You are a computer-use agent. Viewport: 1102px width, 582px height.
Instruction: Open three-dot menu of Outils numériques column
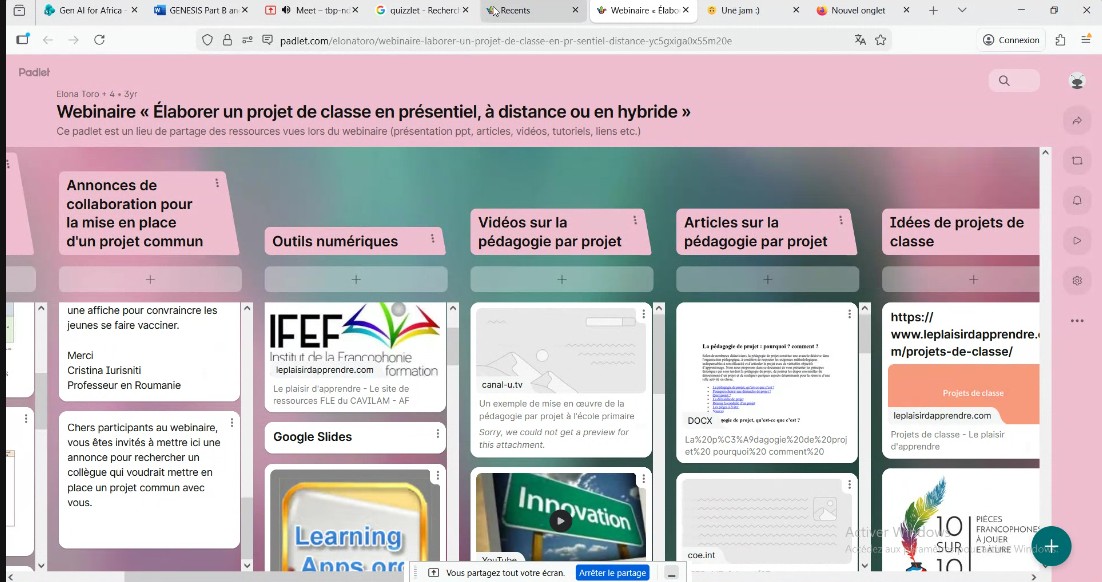coord(432,239)
